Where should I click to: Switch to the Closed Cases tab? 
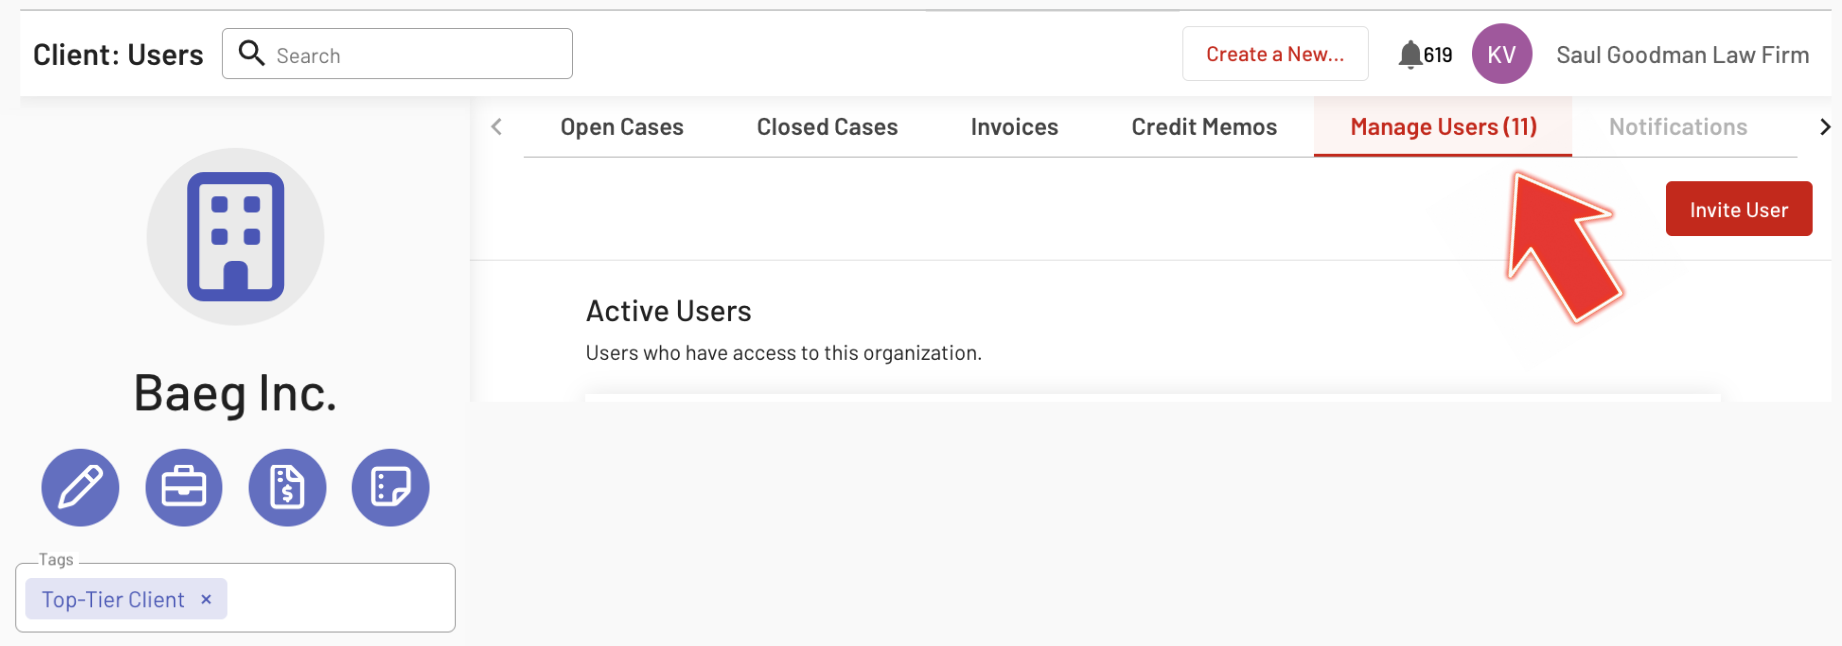click(827, 127)
